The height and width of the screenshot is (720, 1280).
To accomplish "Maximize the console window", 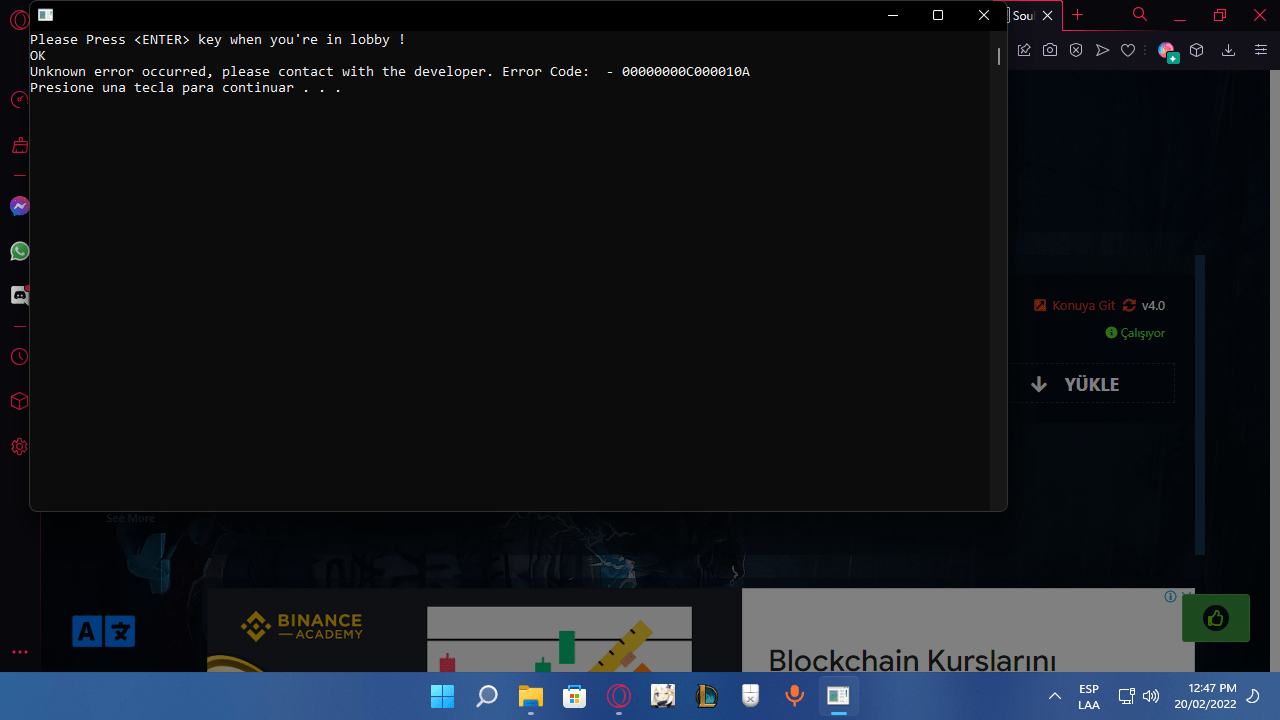I will (938, 15).
